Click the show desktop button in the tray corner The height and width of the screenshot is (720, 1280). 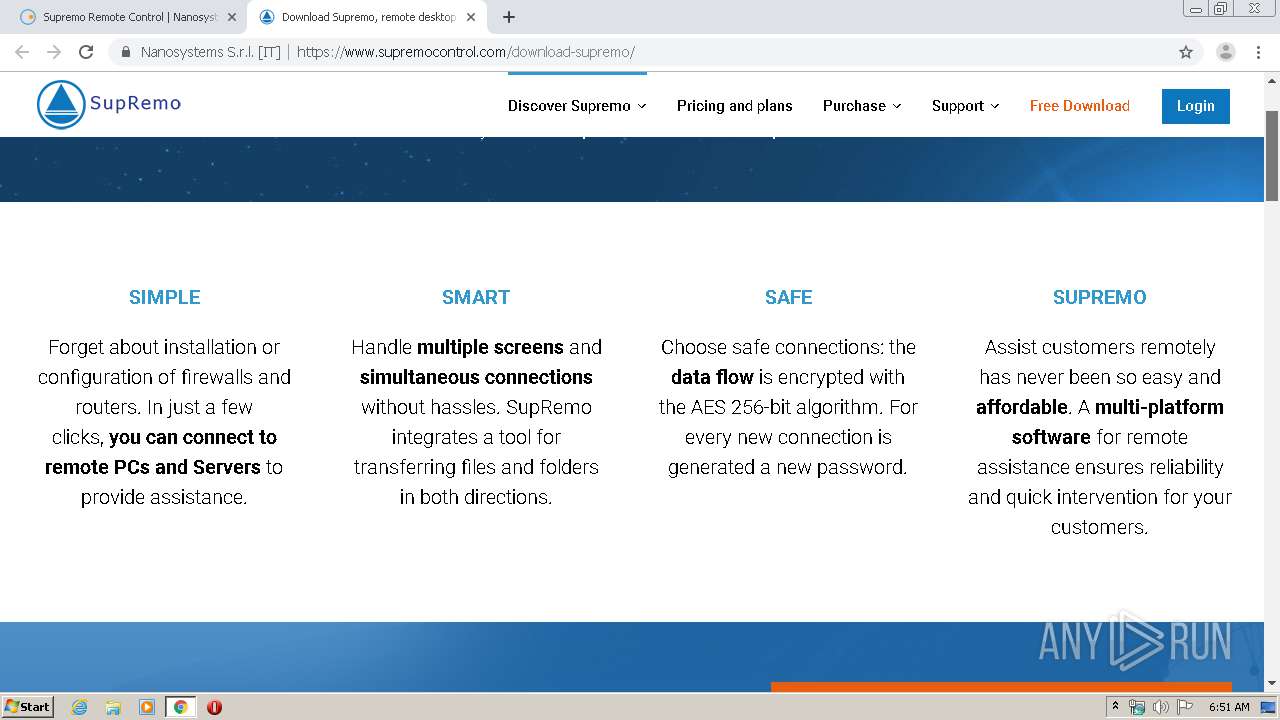1268,707
